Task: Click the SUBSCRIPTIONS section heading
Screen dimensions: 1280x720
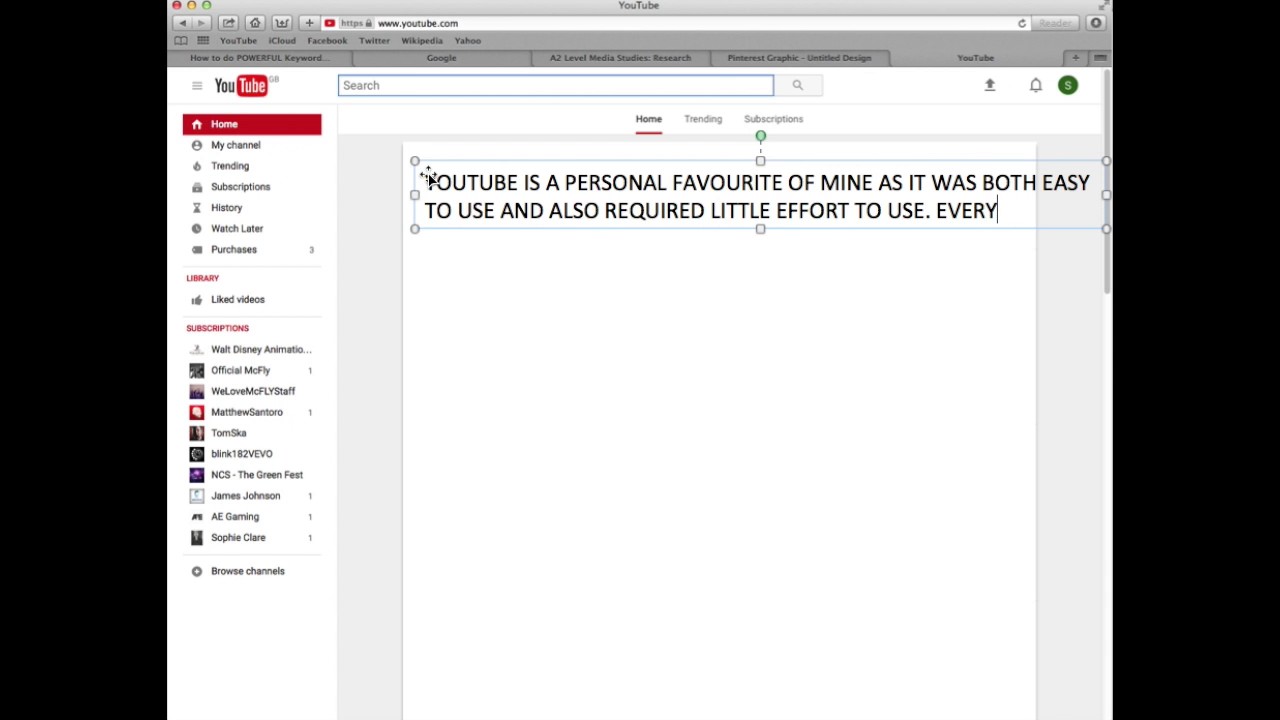Action: tap(217, 328)
